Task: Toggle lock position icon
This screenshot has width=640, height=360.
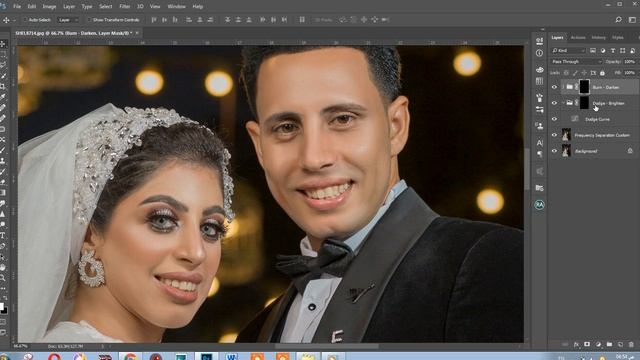Action: (x=584, y=73)
